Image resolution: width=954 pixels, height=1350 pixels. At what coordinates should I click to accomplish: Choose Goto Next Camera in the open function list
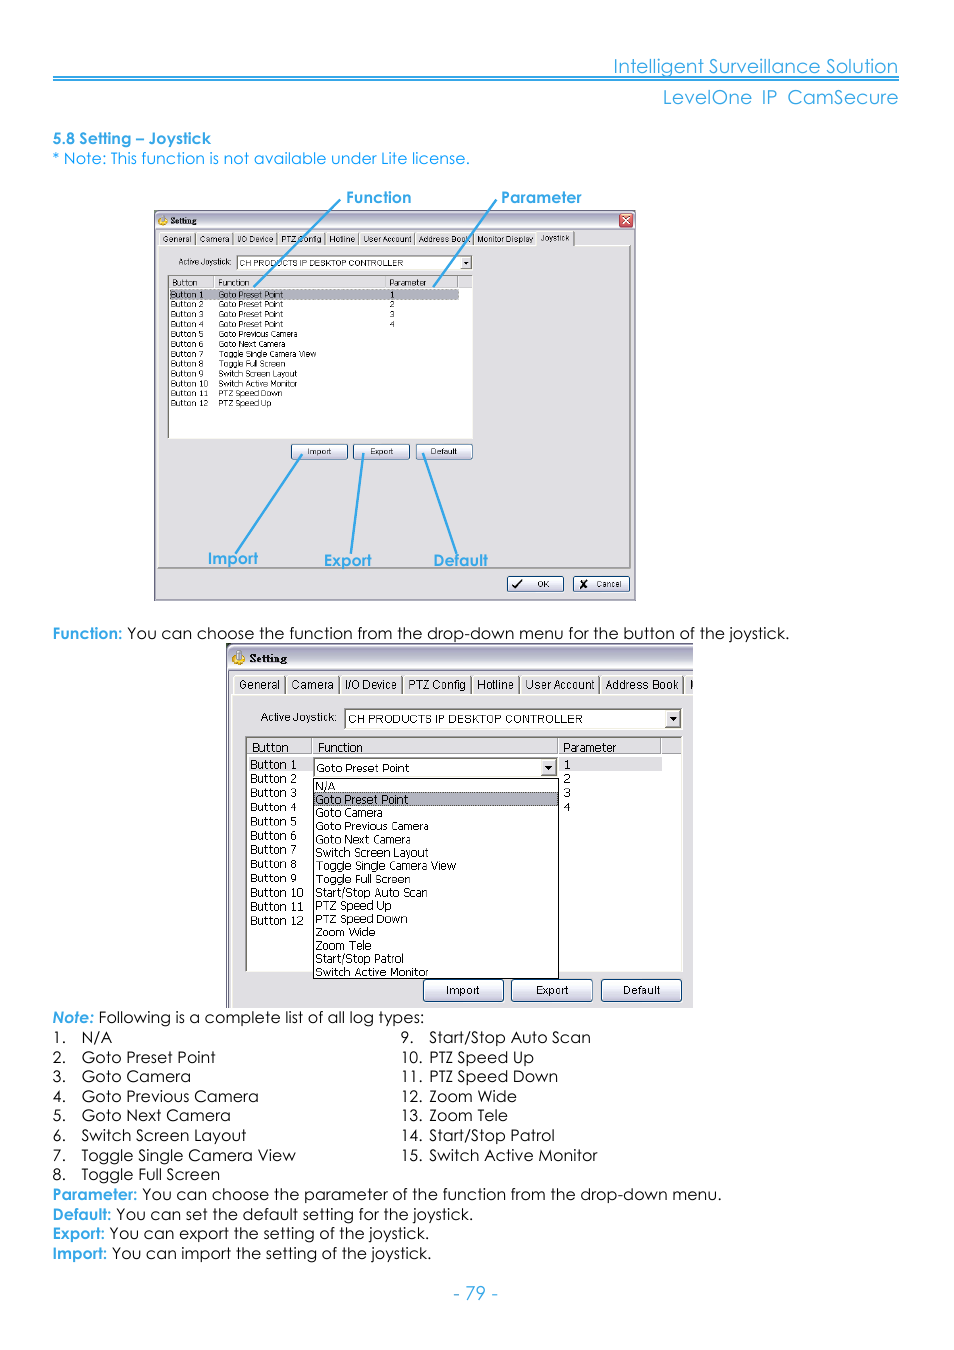[x=435, y=840]
